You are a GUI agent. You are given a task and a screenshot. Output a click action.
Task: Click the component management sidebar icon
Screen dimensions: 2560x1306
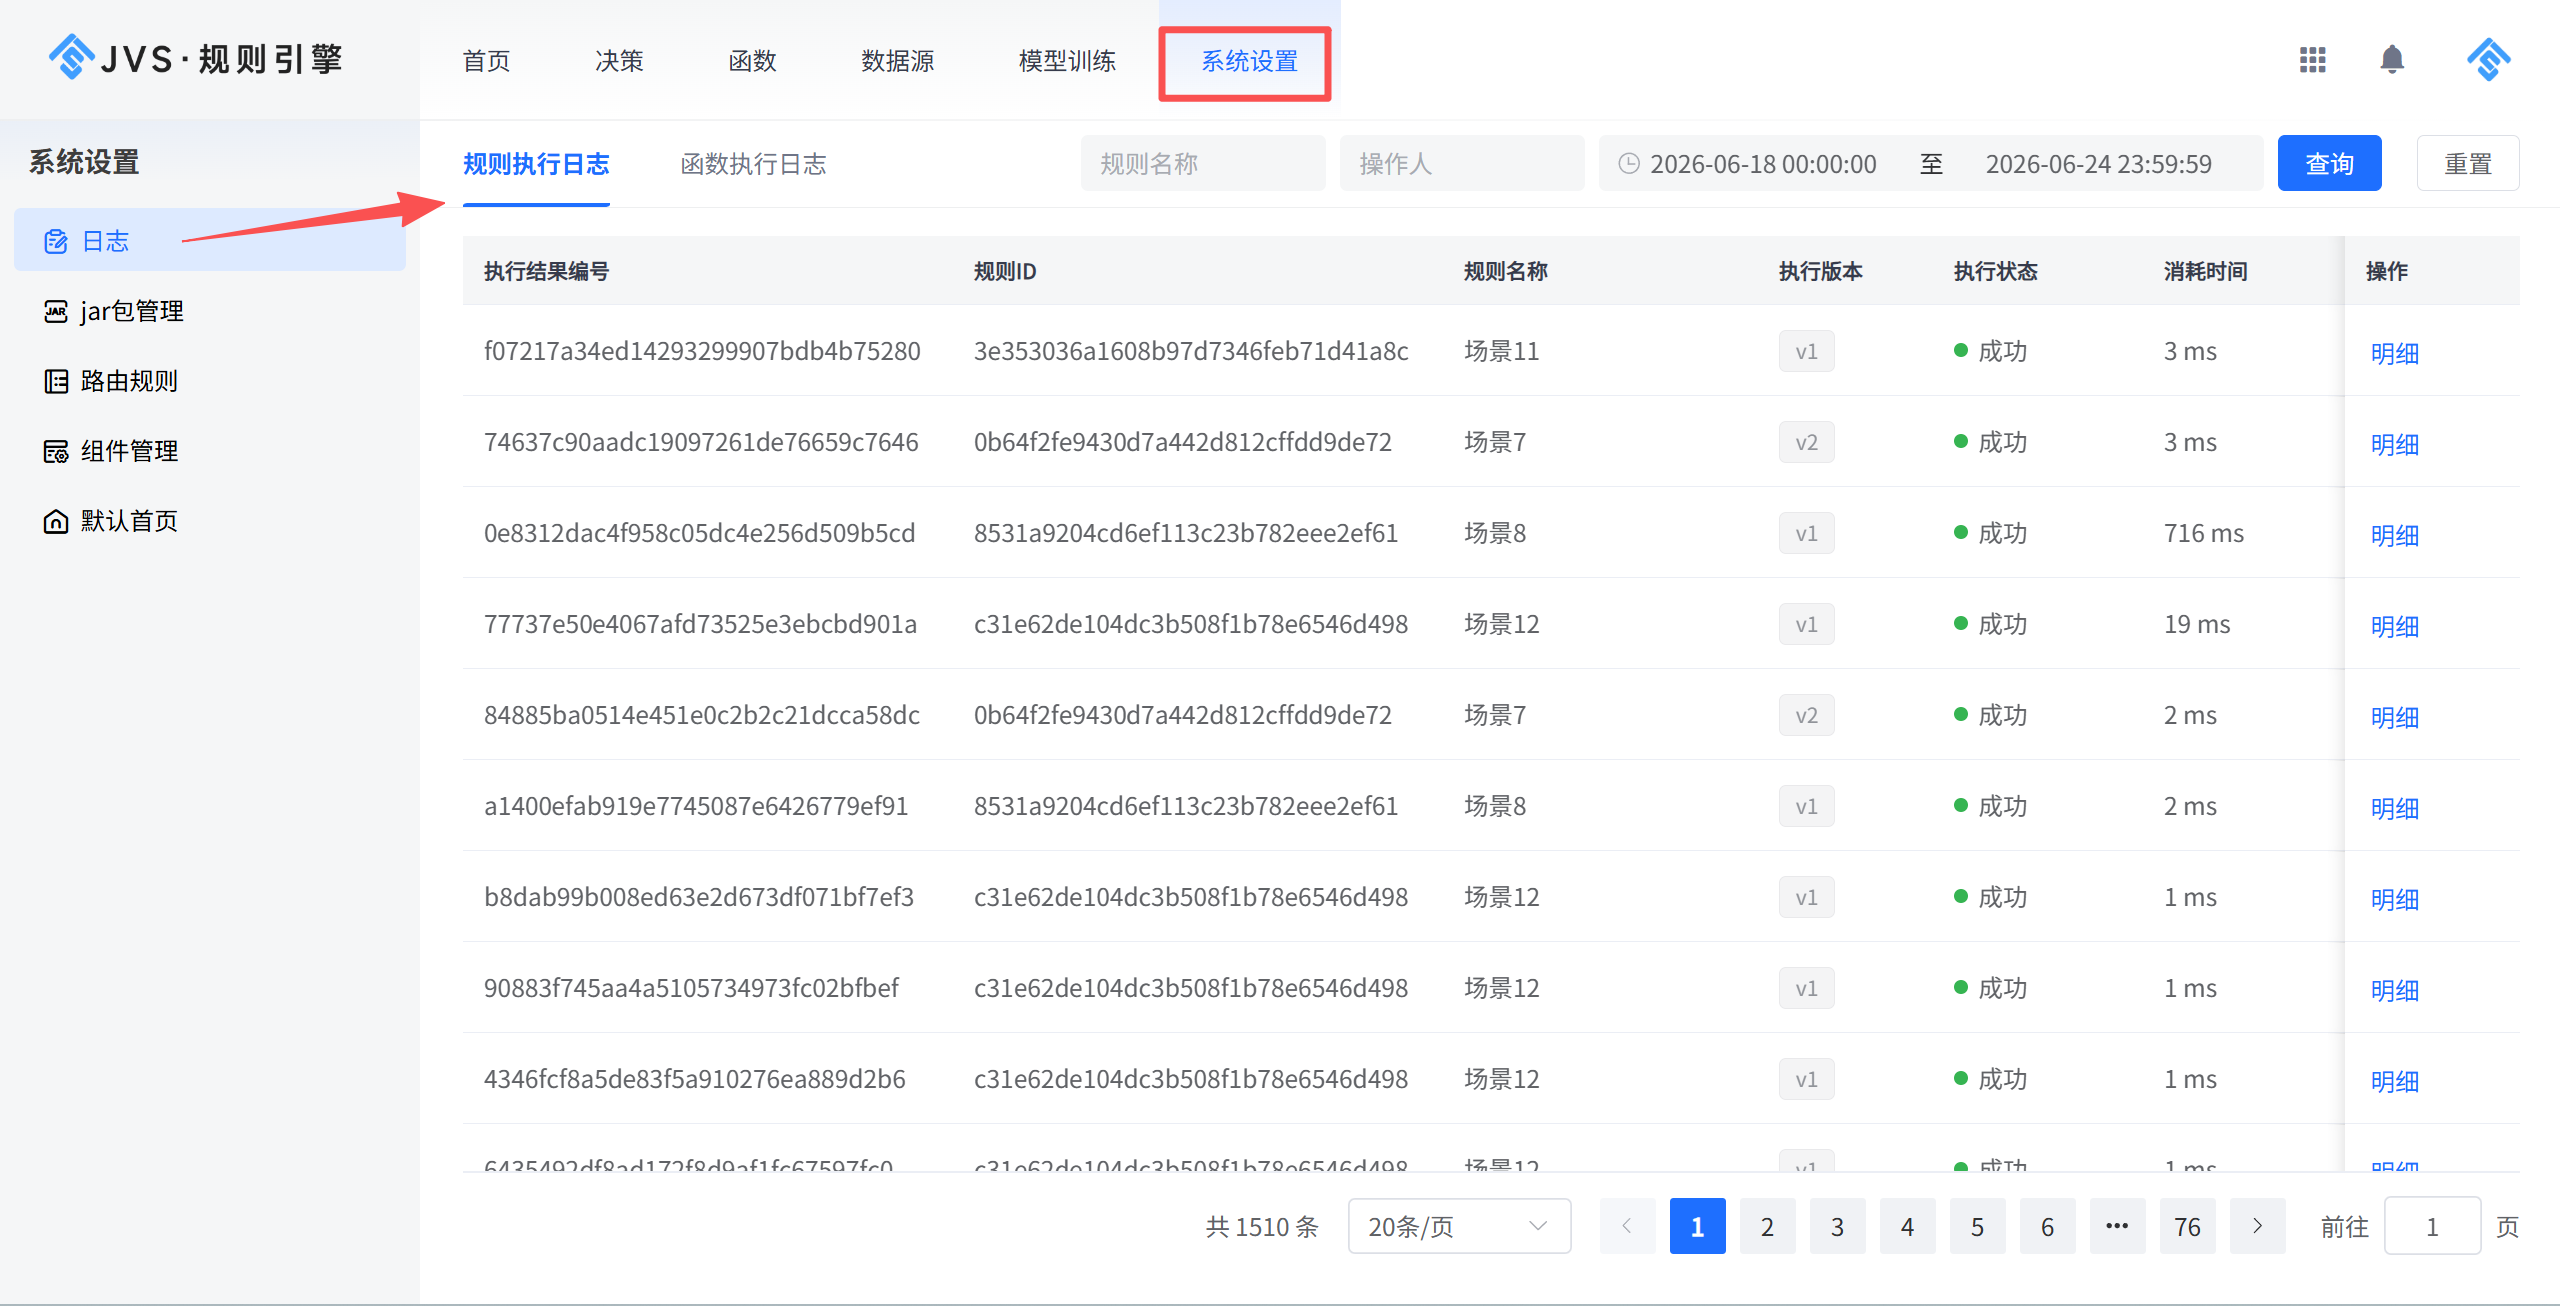point(56,451)
